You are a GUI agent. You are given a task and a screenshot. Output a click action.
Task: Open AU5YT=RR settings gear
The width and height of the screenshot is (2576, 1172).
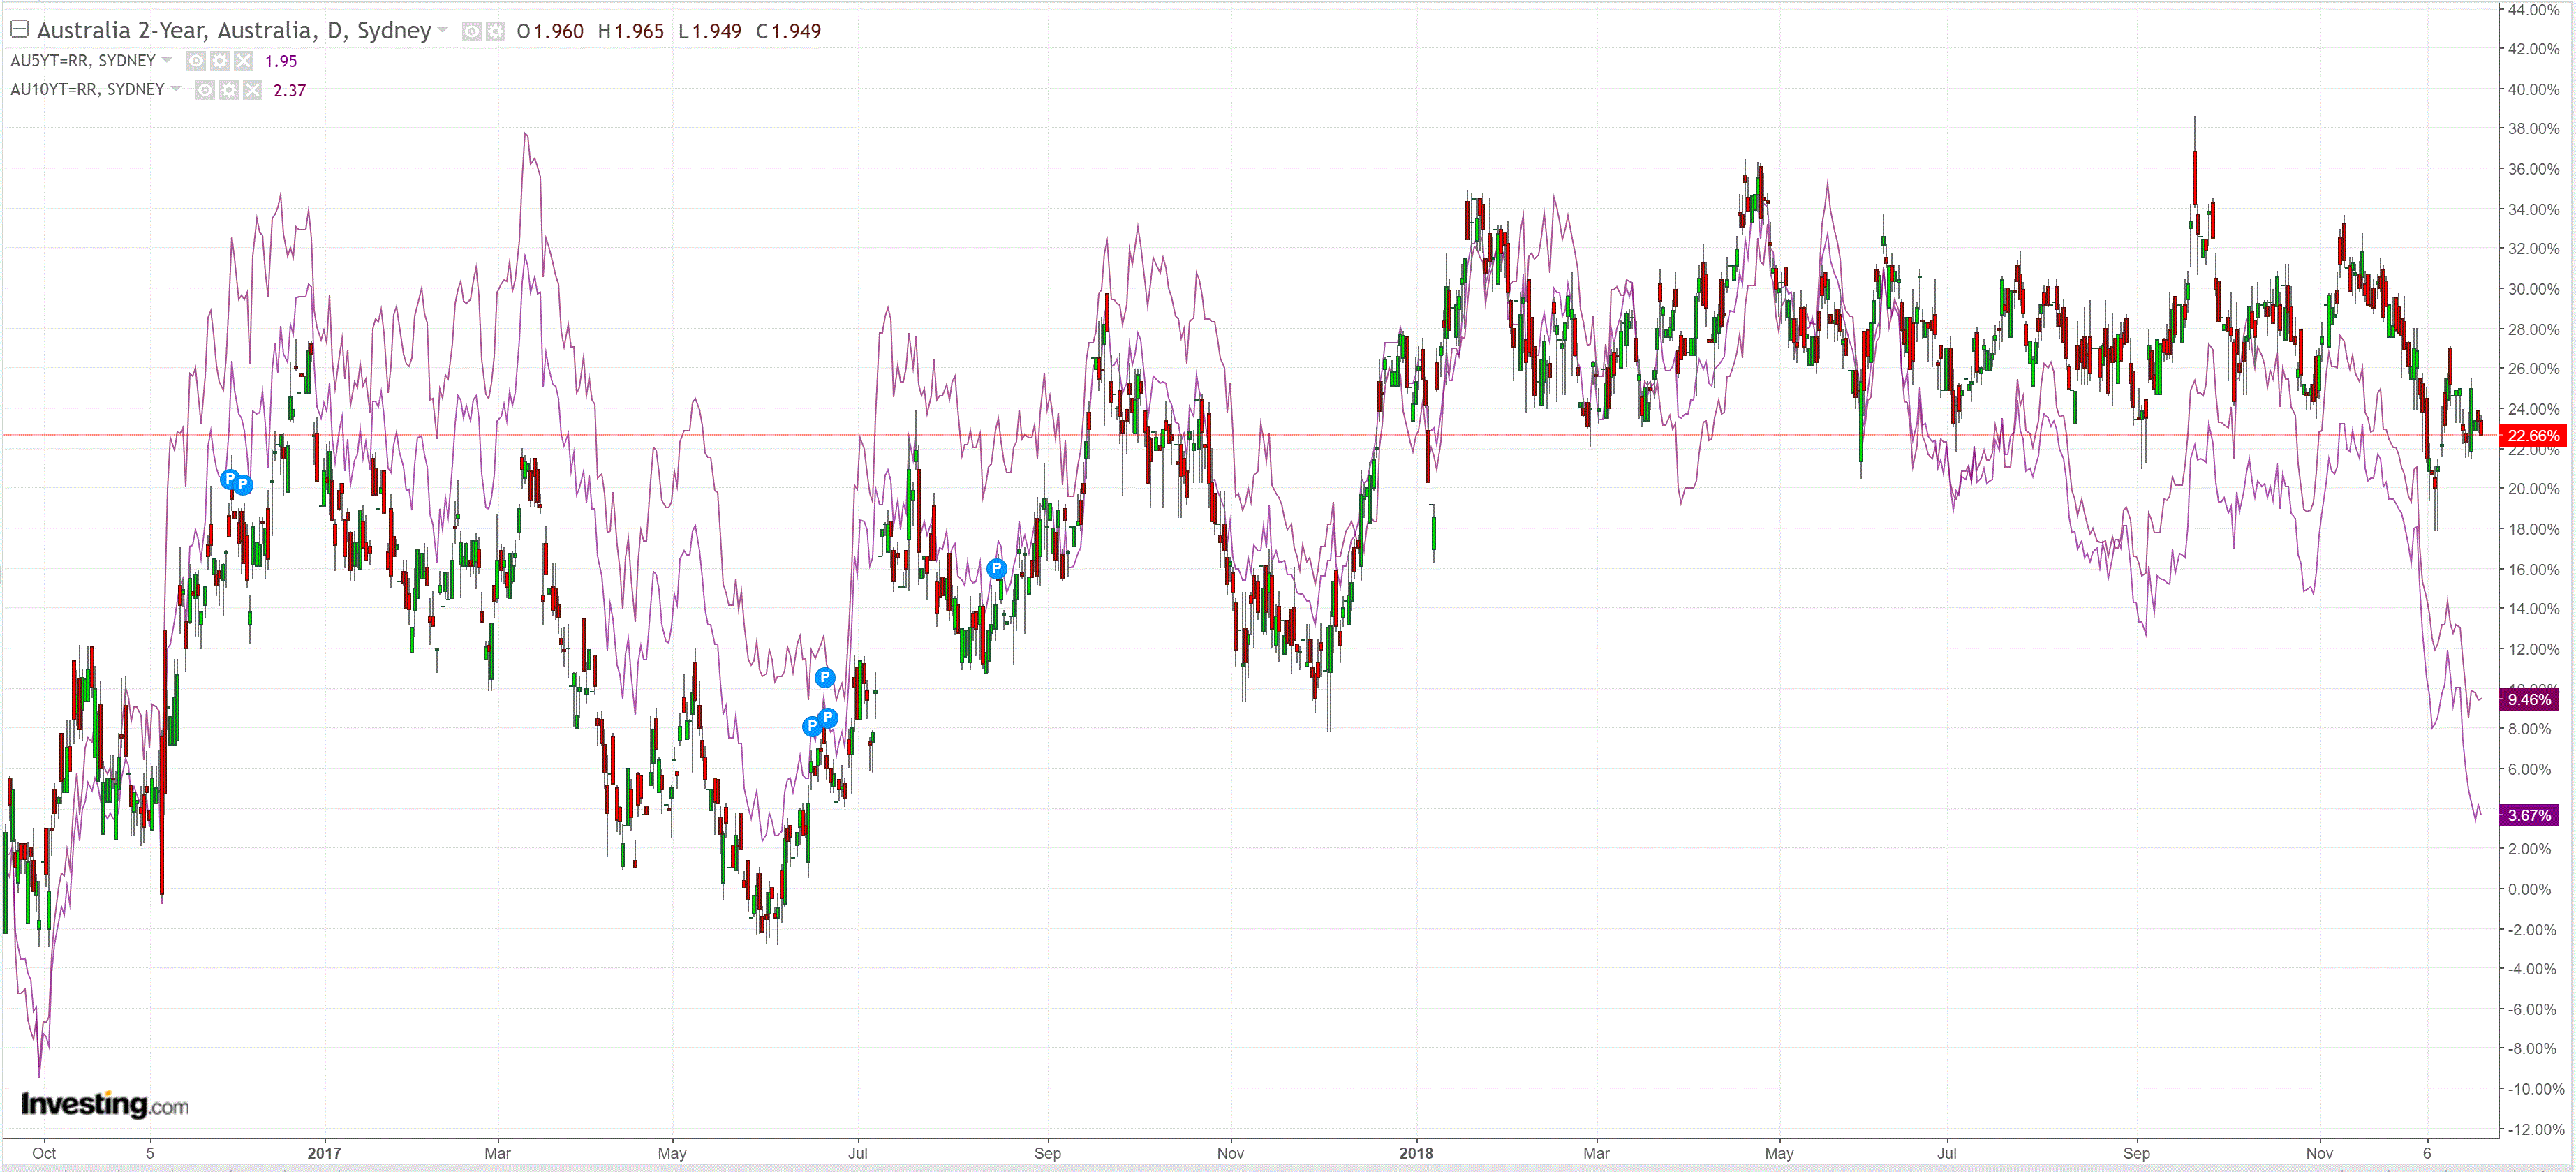coord(220,61)
